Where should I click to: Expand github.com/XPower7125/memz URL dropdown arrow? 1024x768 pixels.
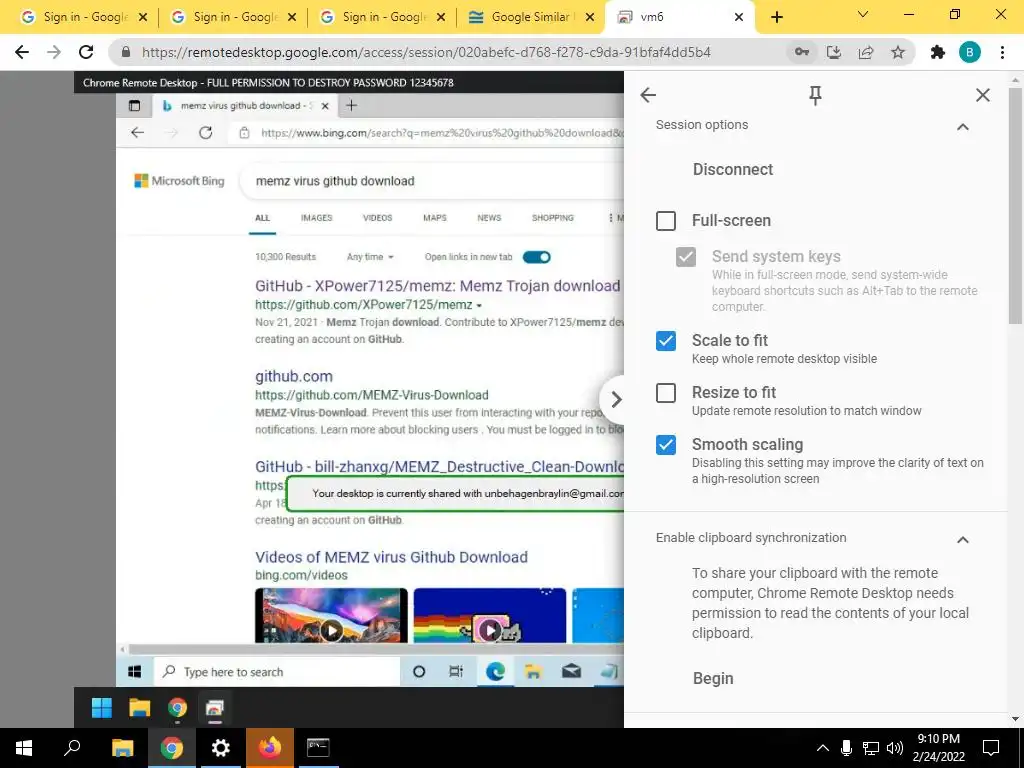coord(479,305)
